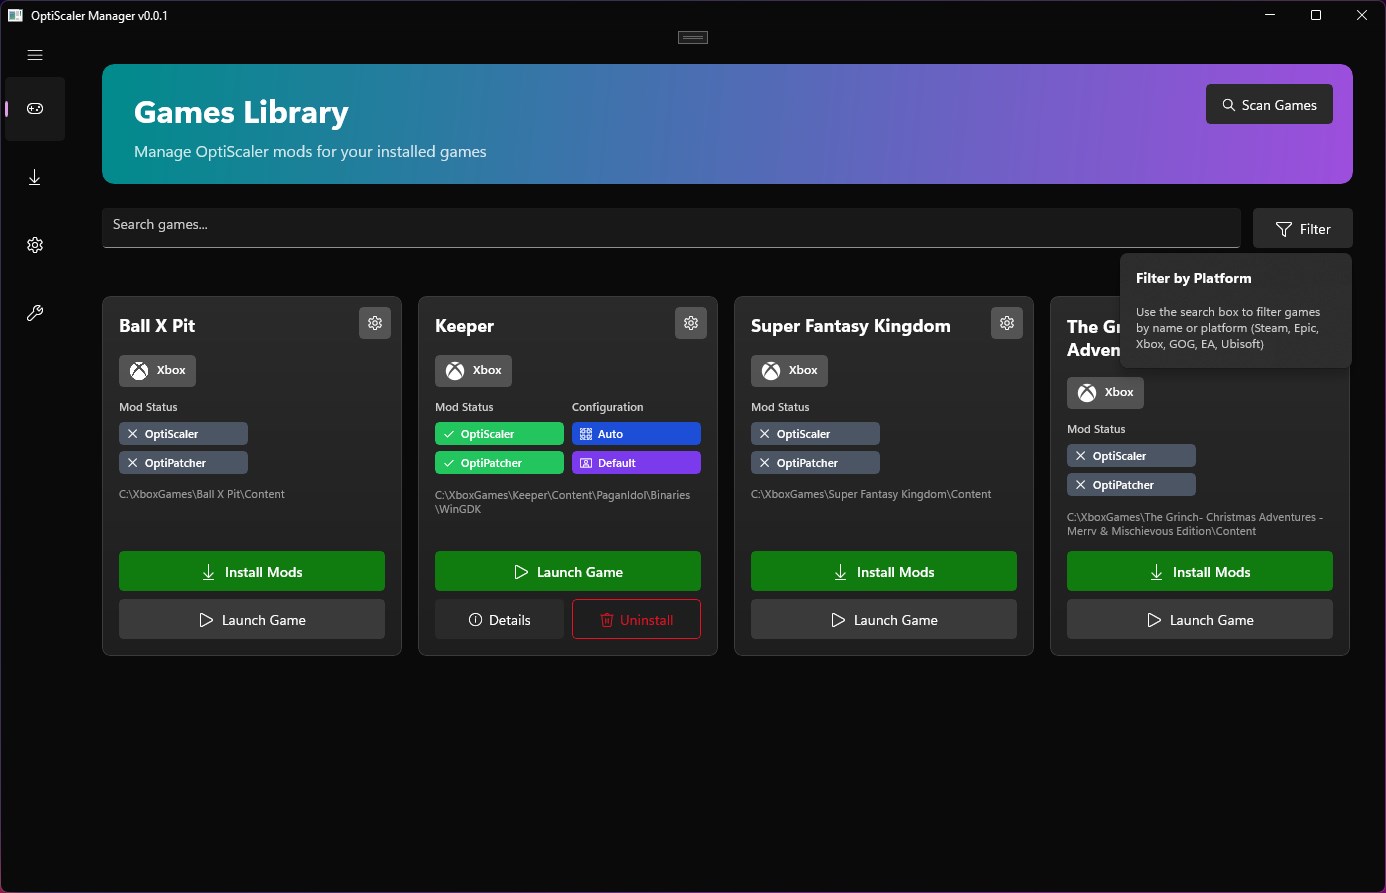This screenshot has width=1386, height=893.
Task: Click green OptiScaler status on Keeper
Action: (x=499, y=434)
